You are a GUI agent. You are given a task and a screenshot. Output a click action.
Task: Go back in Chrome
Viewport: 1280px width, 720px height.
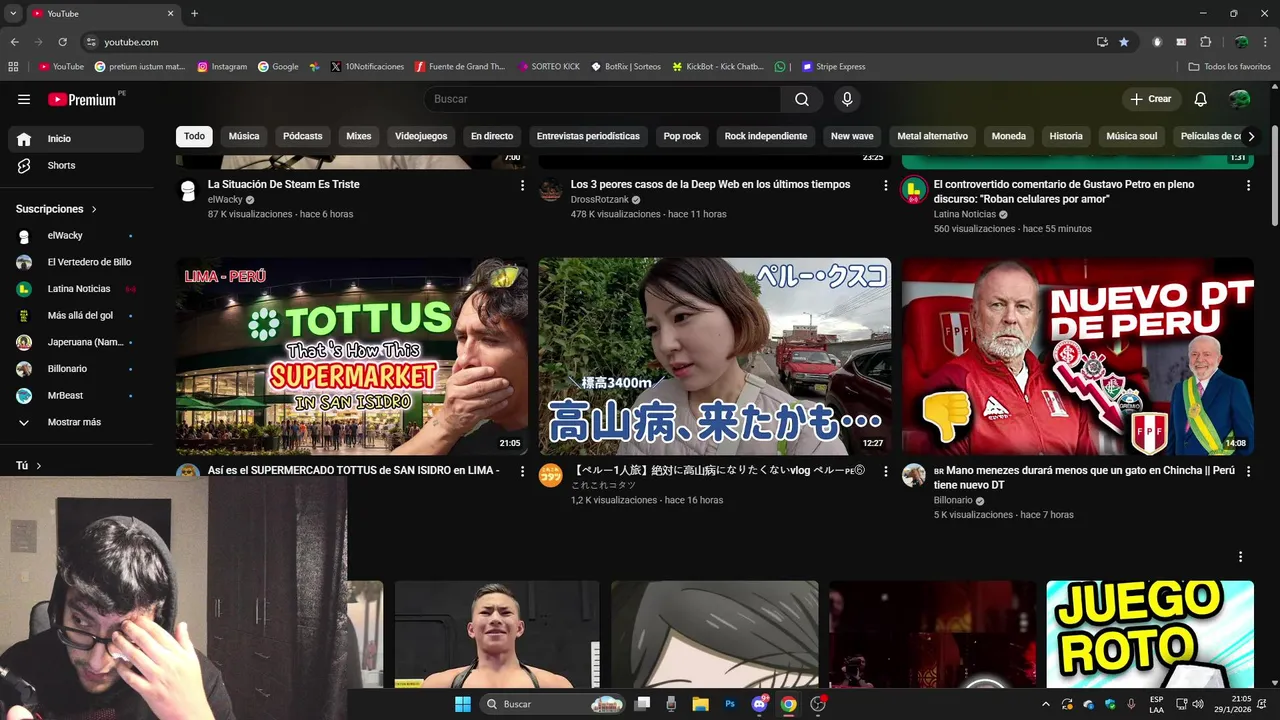pos(14,42)
